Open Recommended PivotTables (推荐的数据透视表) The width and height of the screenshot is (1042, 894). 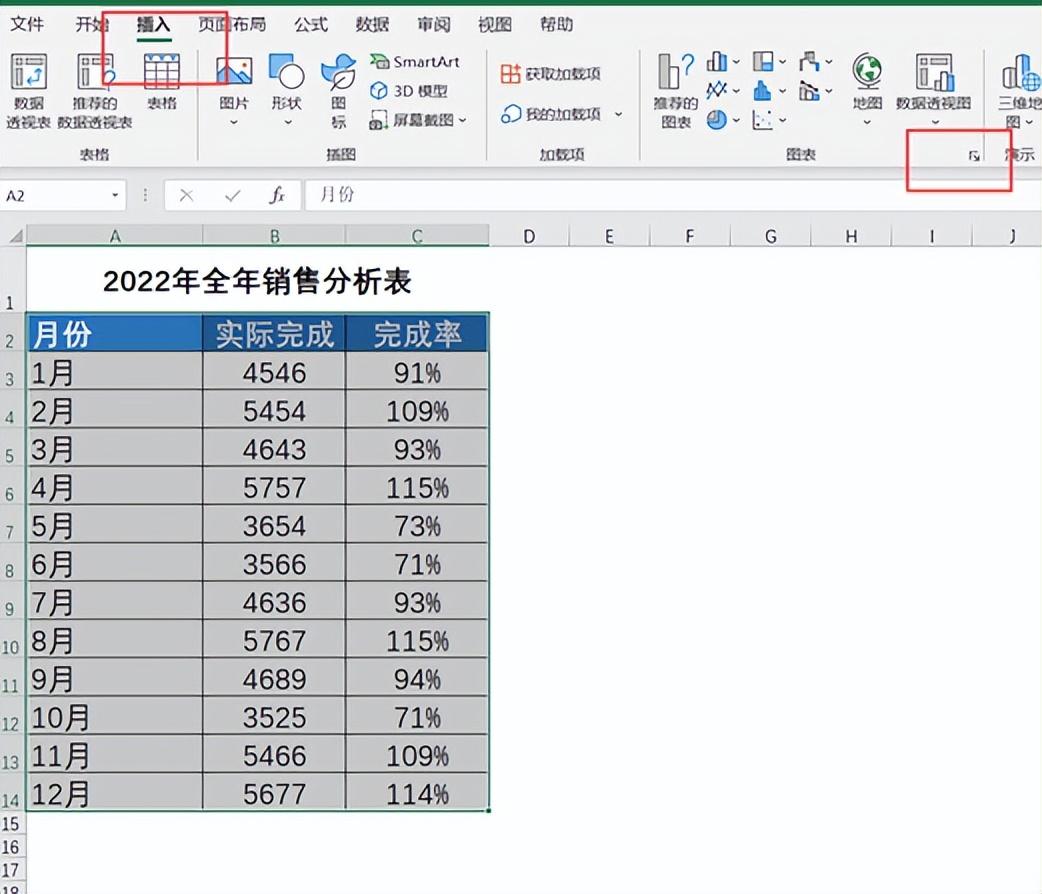pyautogui.click(x=94, y=91)
